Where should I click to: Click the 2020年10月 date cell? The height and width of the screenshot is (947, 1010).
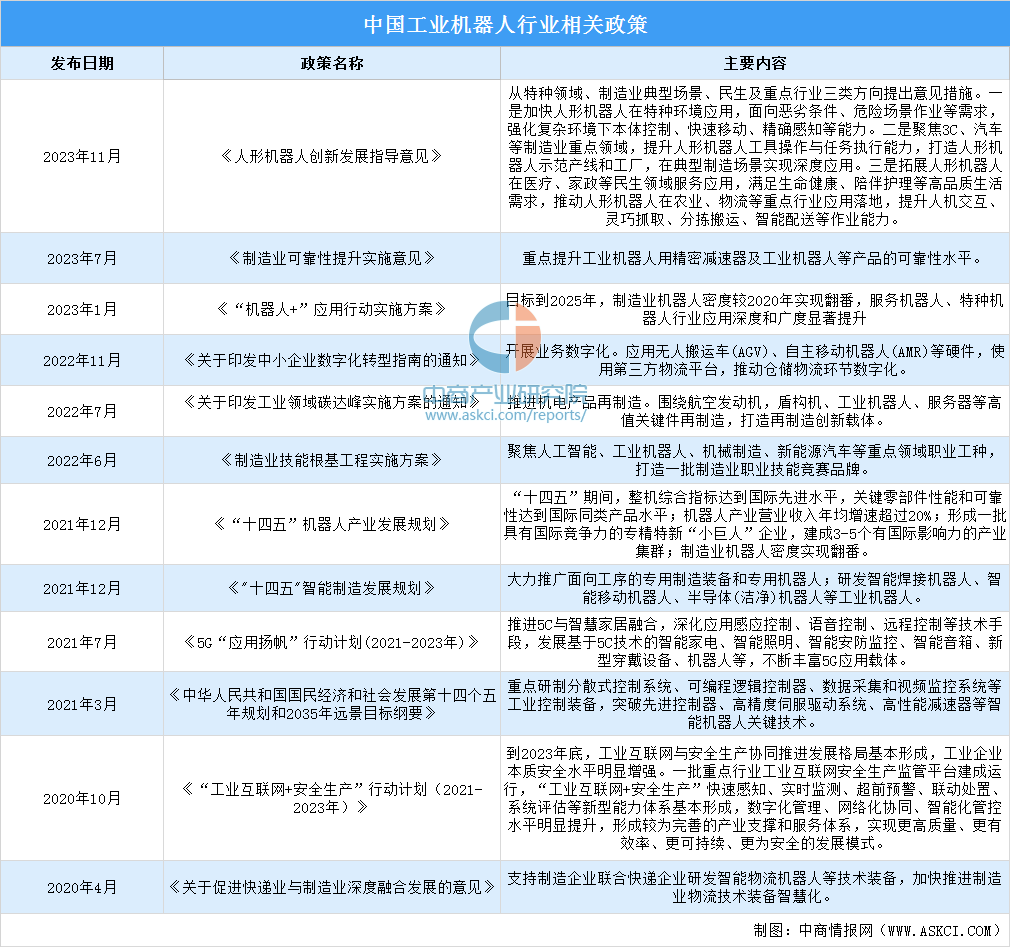coord(82,798)
